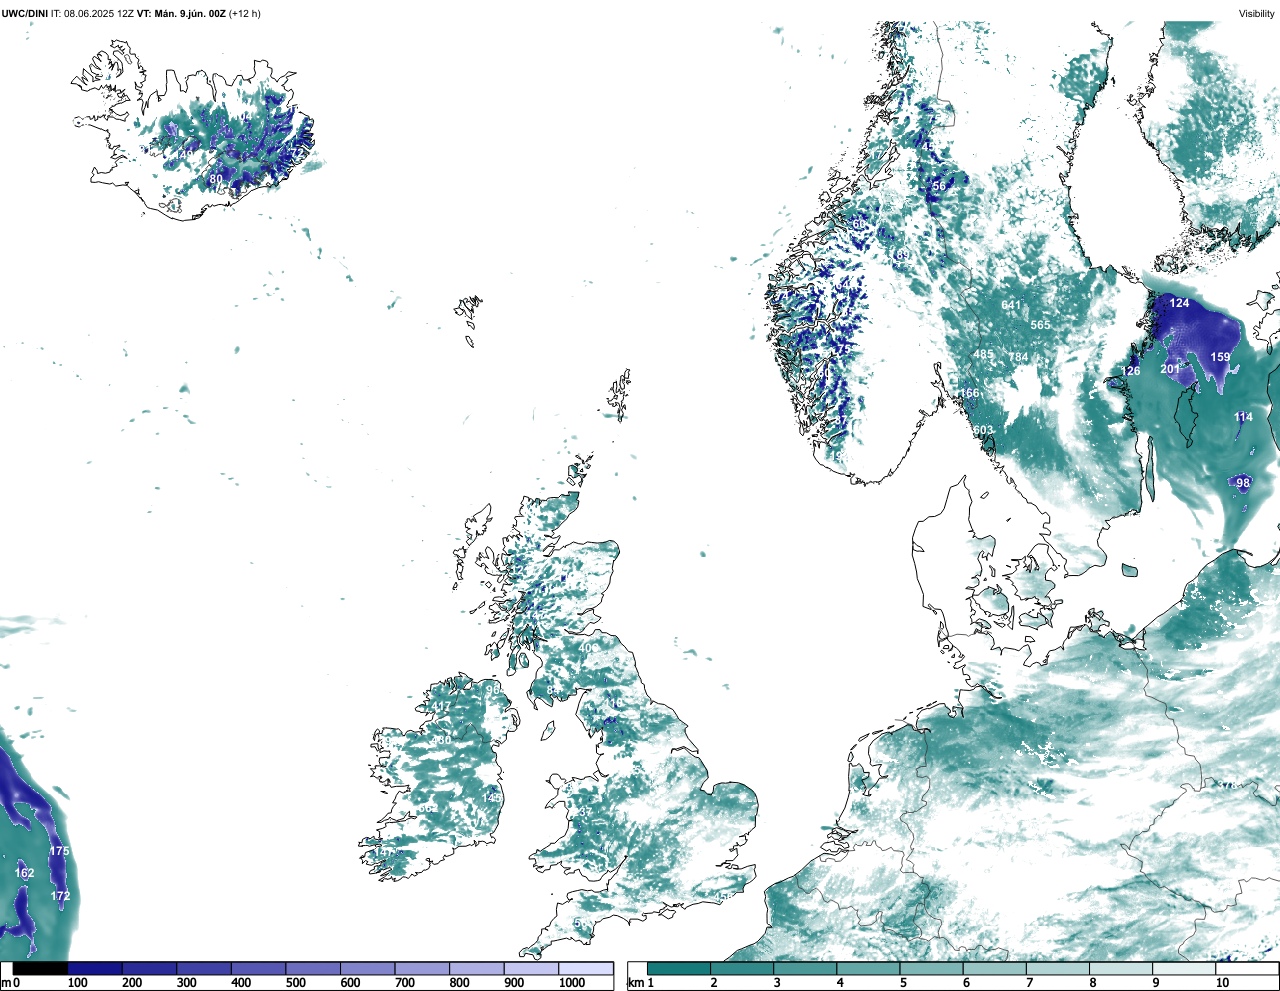Click the '500' label on metre scale

(x=295, y=983)
